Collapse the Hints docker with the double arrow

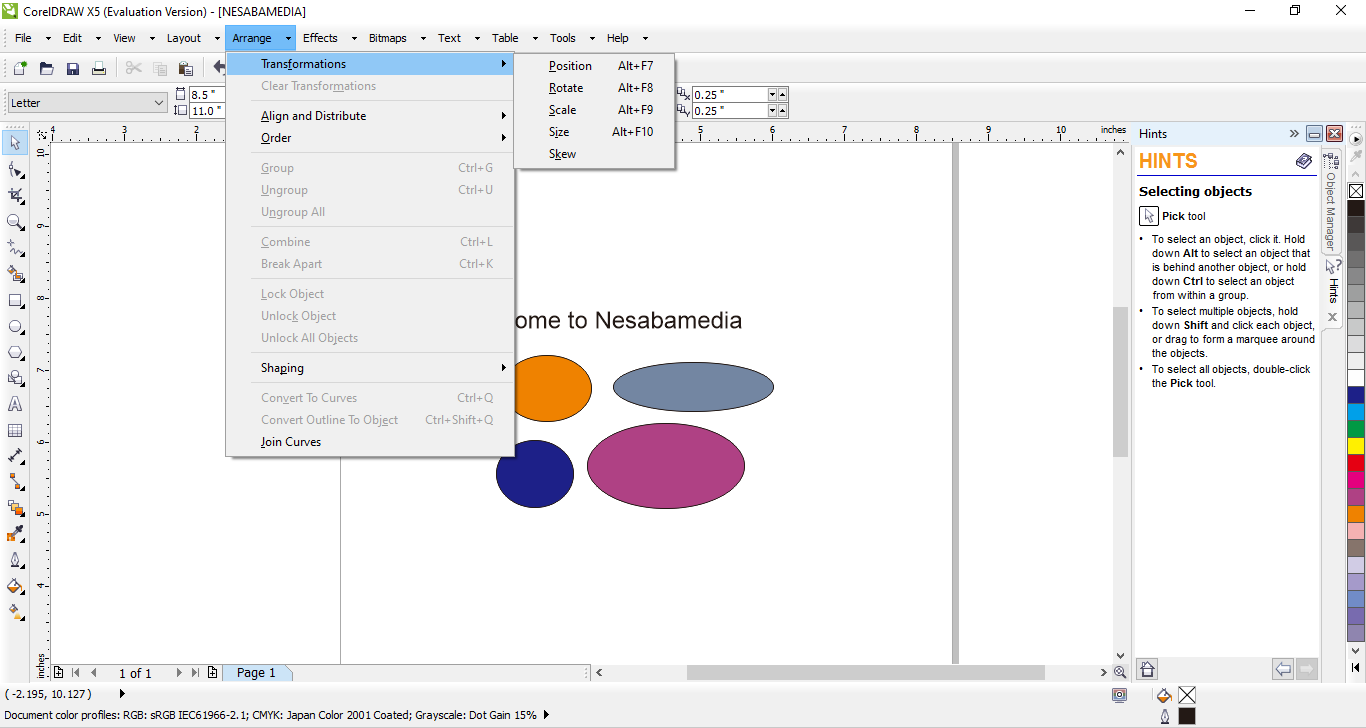click(x=1294, y=134)
